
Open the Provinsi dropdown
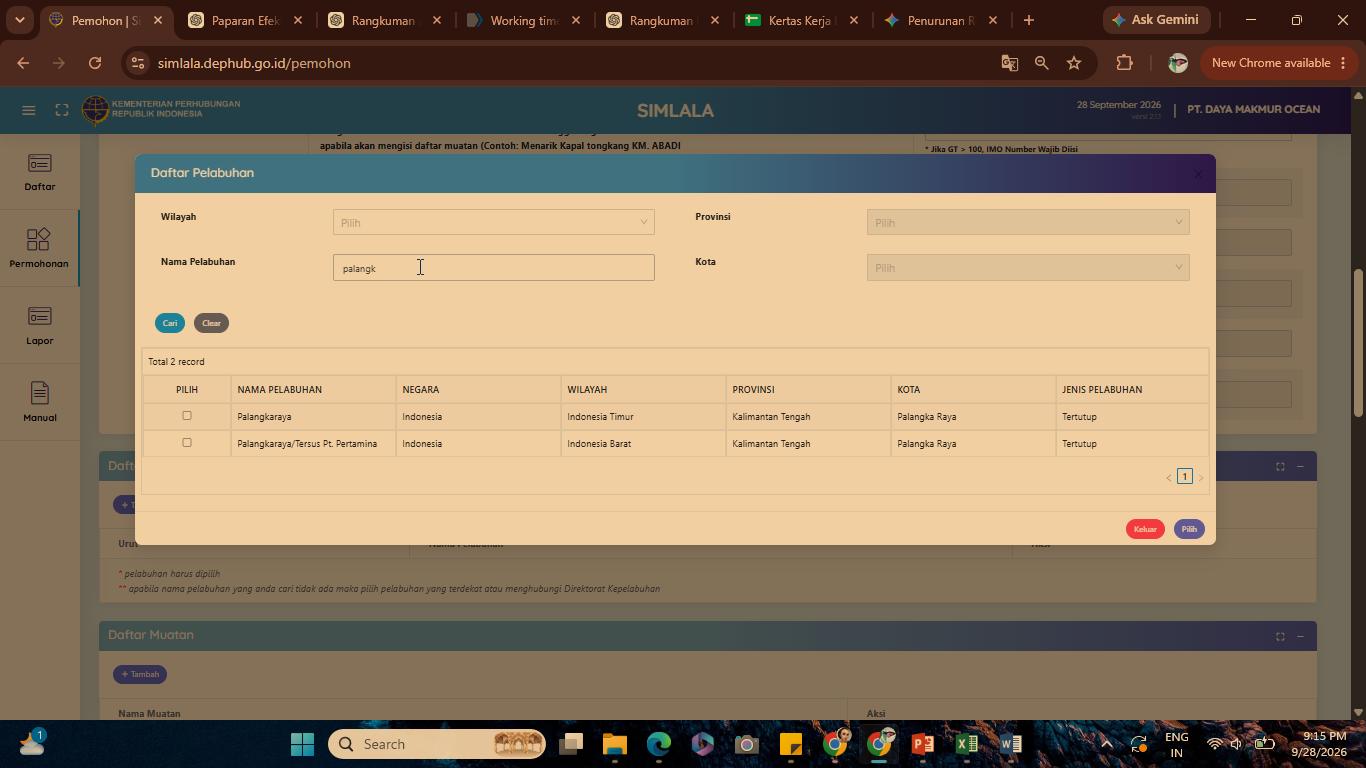(1028, 222)
